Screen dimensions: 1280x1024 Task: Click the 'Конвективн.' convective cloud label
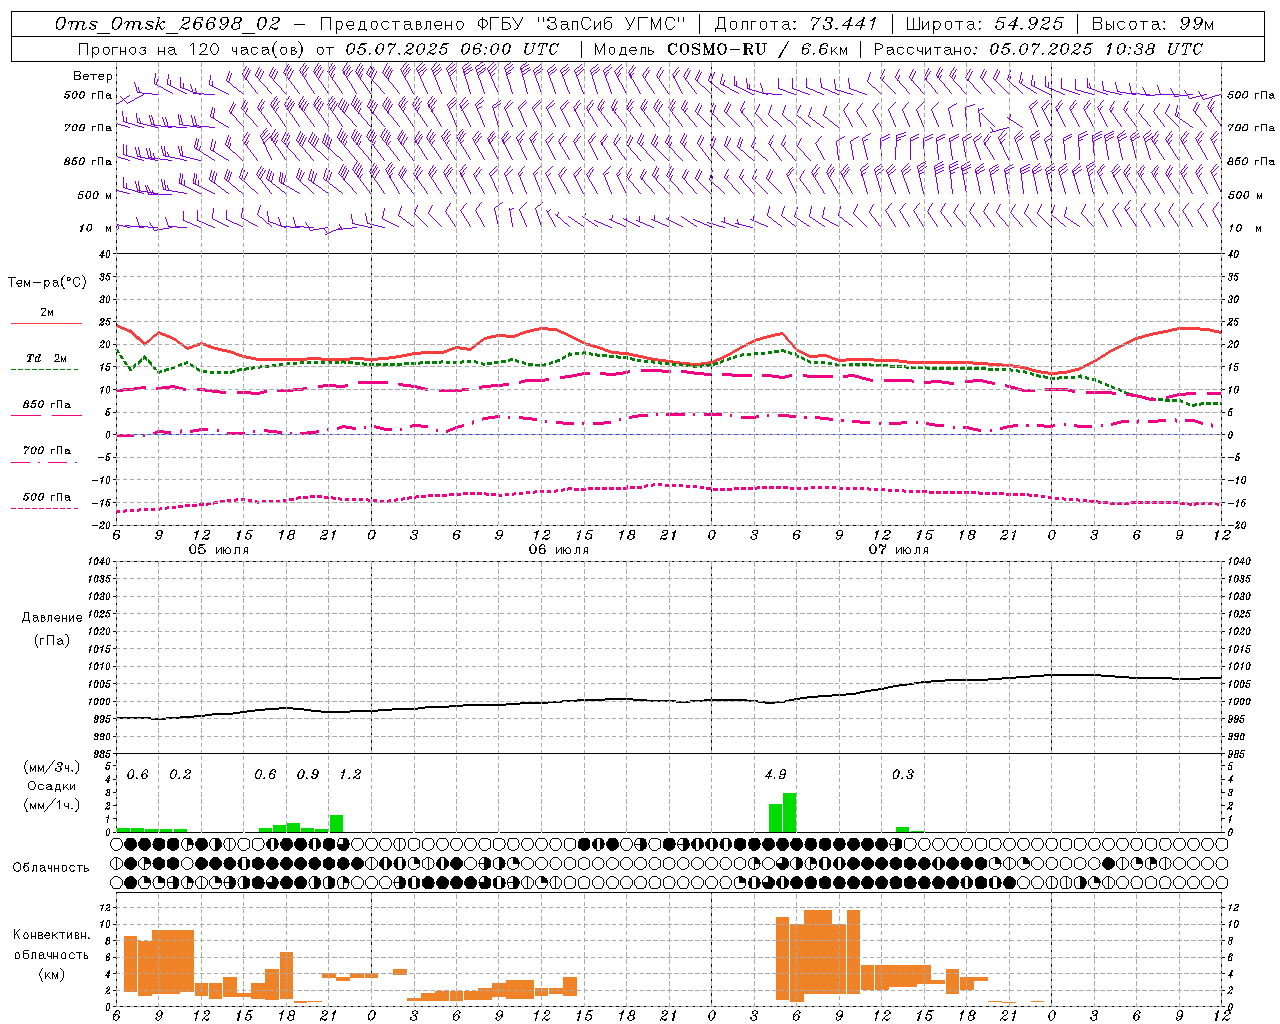point(52,935)
